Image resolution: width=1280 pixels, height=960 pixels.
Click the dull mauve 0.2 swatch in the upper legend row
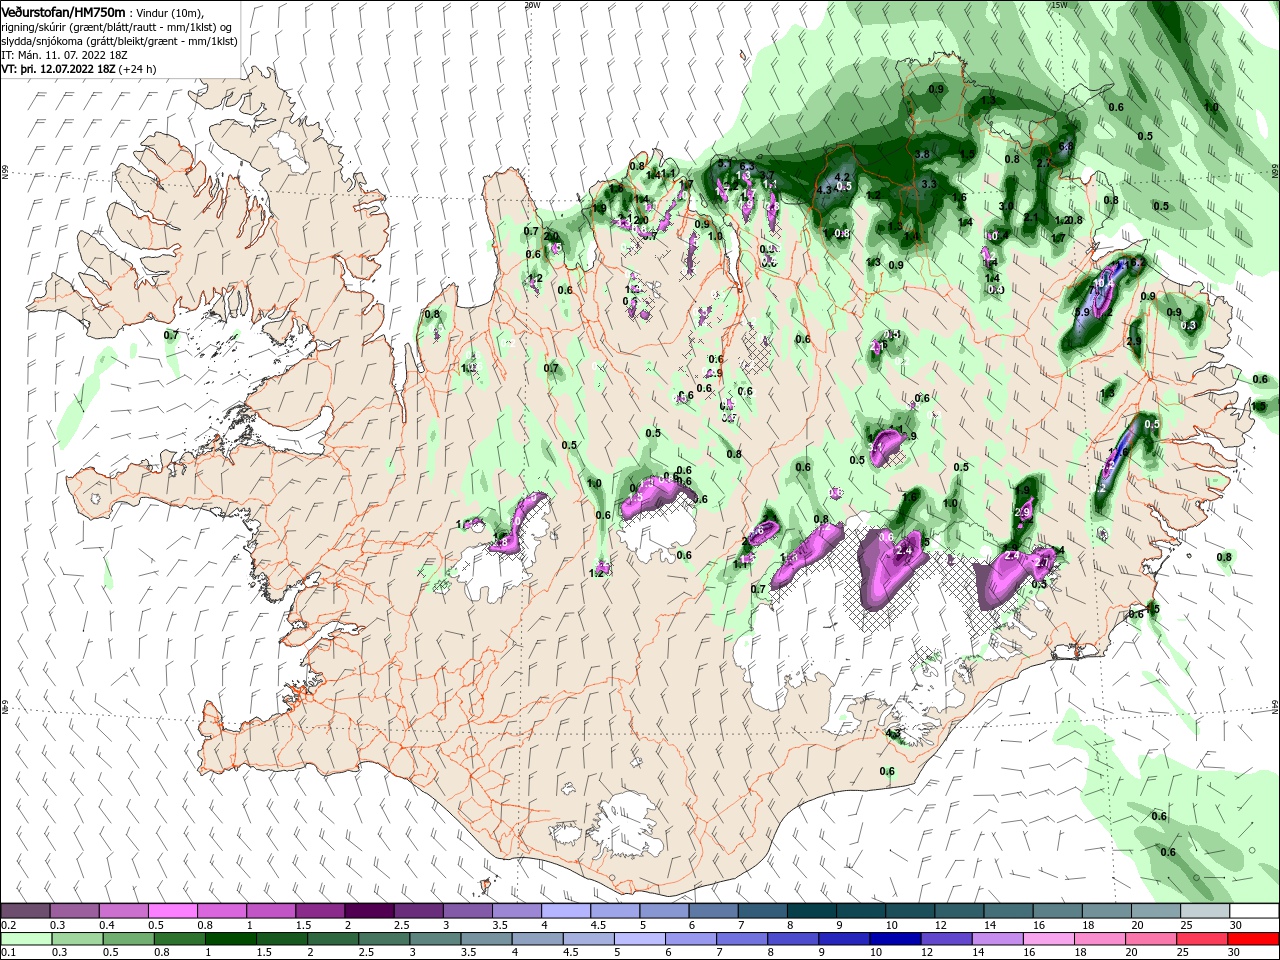[25, 911]
